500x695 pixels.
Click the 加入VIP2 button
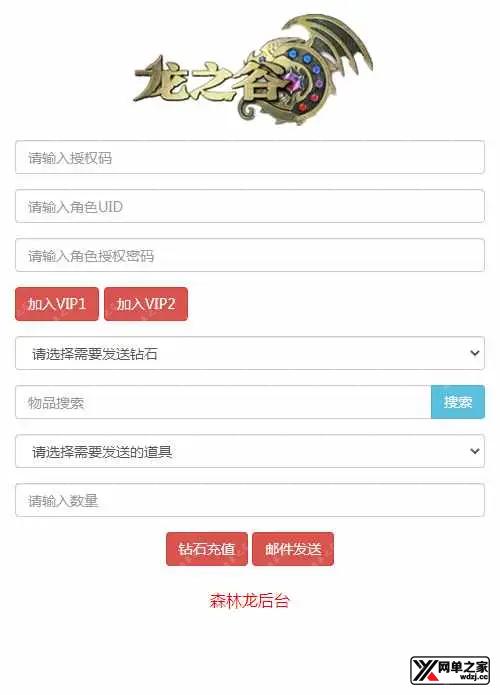point(146,304)
